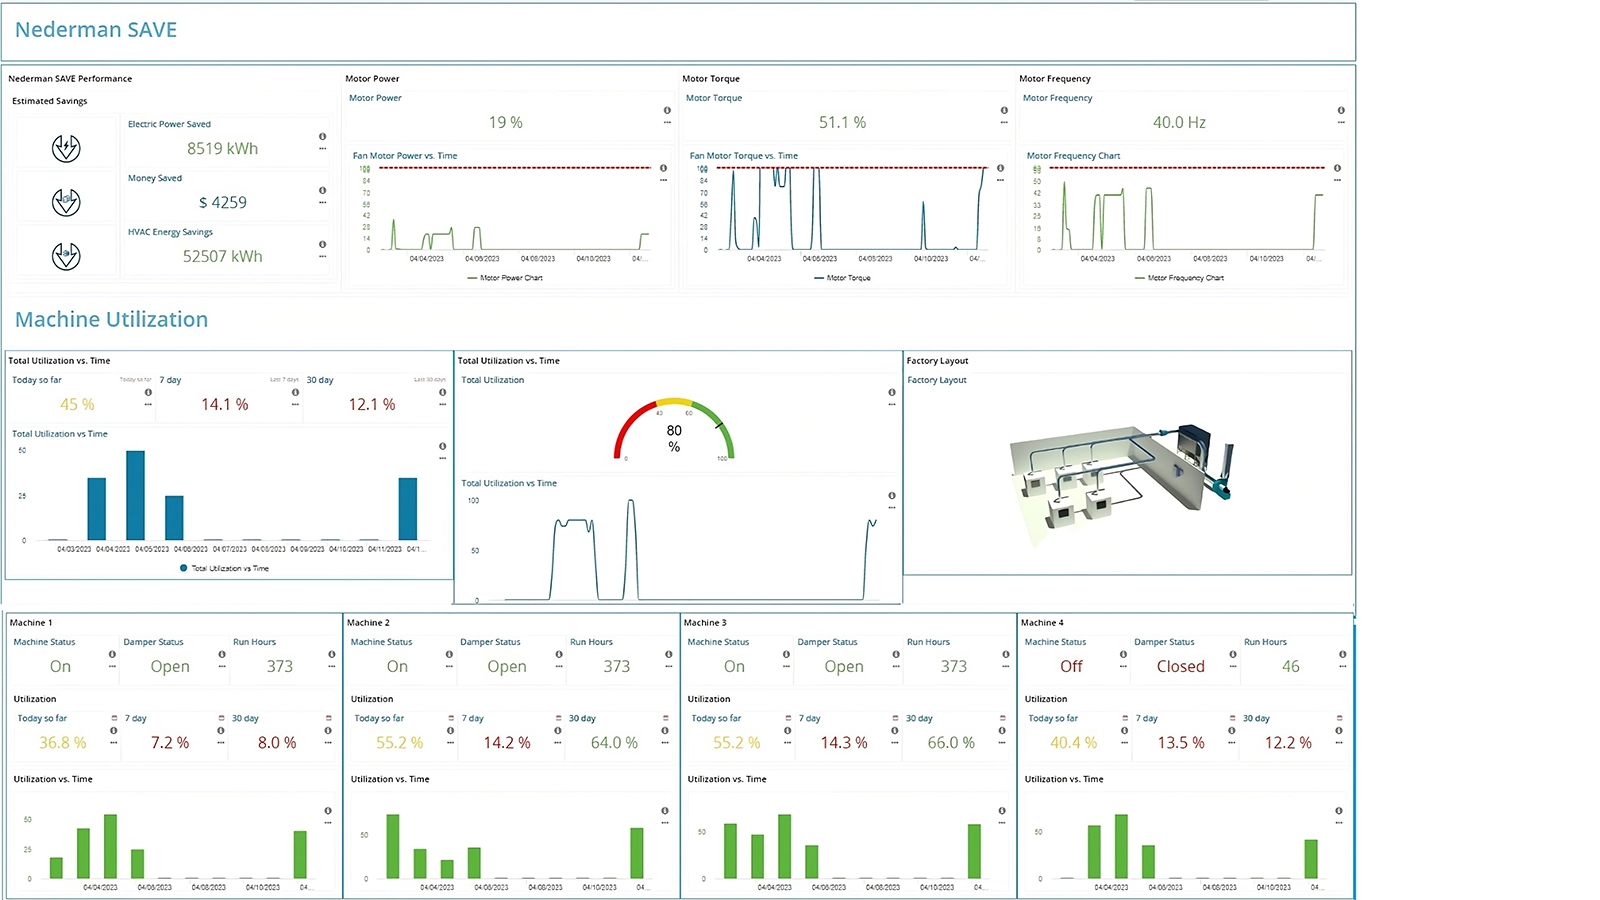Click the Total Utilization 80 % gauge

pyautogui.click(x=674, y=430)
